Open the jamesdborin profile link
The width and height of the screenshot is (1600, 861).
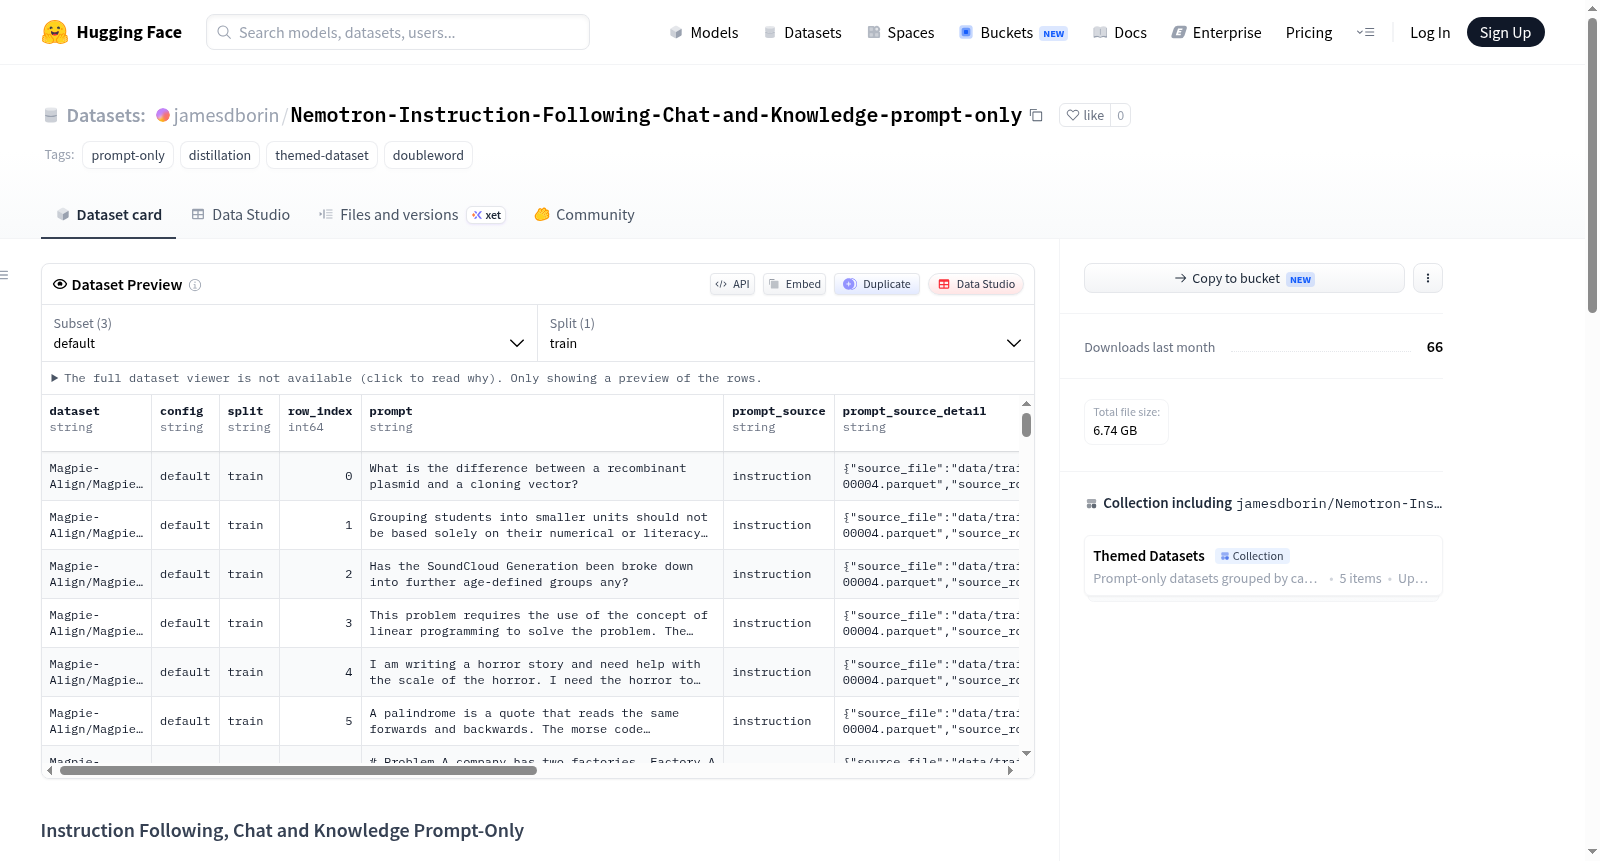click(226, 115)
